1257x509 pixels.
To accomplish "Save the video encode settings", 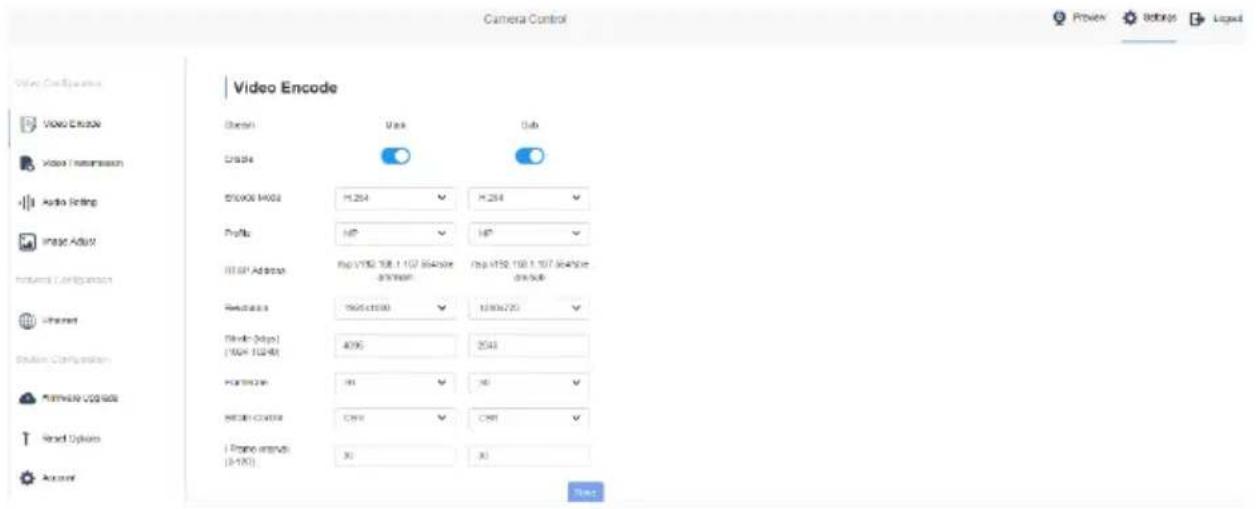I will point(586,491).
